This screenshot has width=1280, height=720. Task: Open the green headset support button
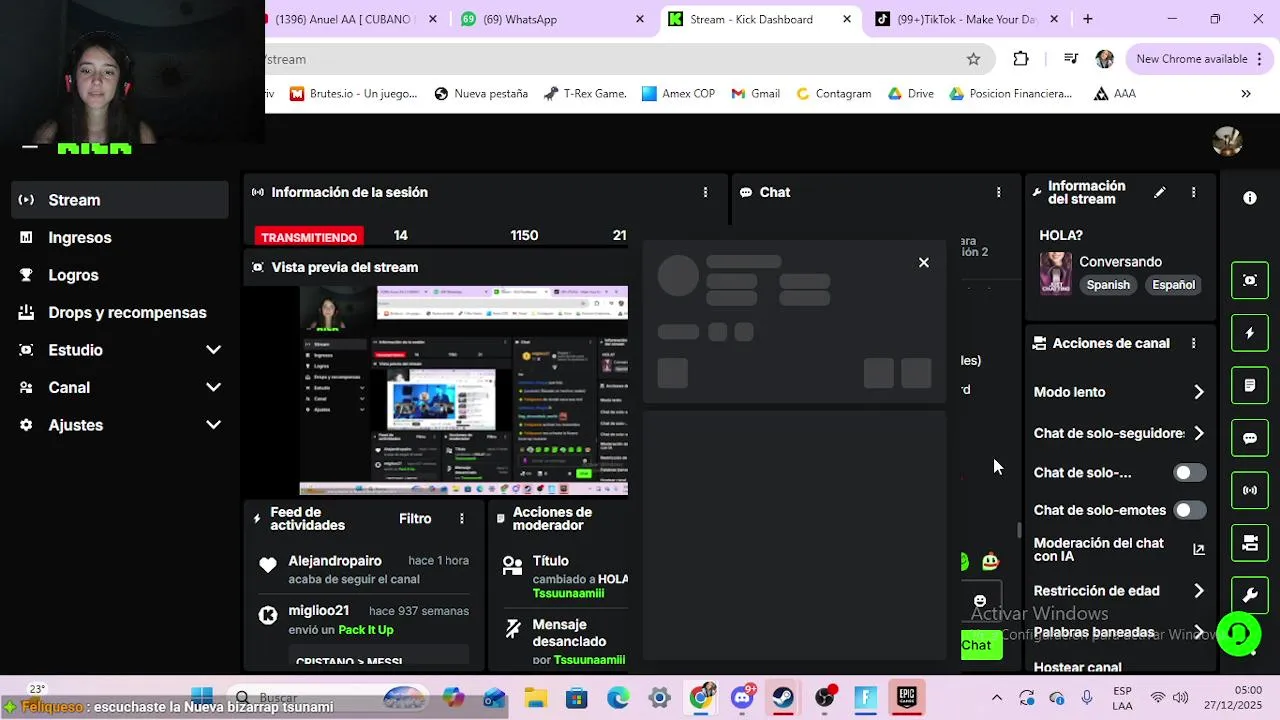1239,634
